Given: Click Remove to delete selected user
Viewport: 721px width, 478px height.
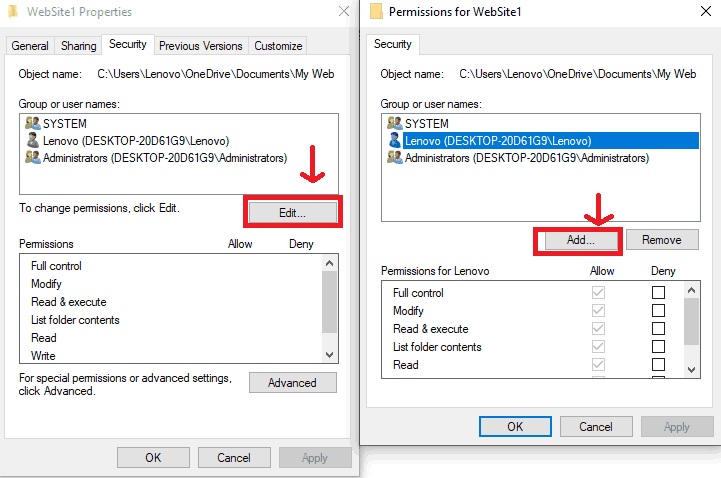Looking at the screenshot, I should 661,240.
